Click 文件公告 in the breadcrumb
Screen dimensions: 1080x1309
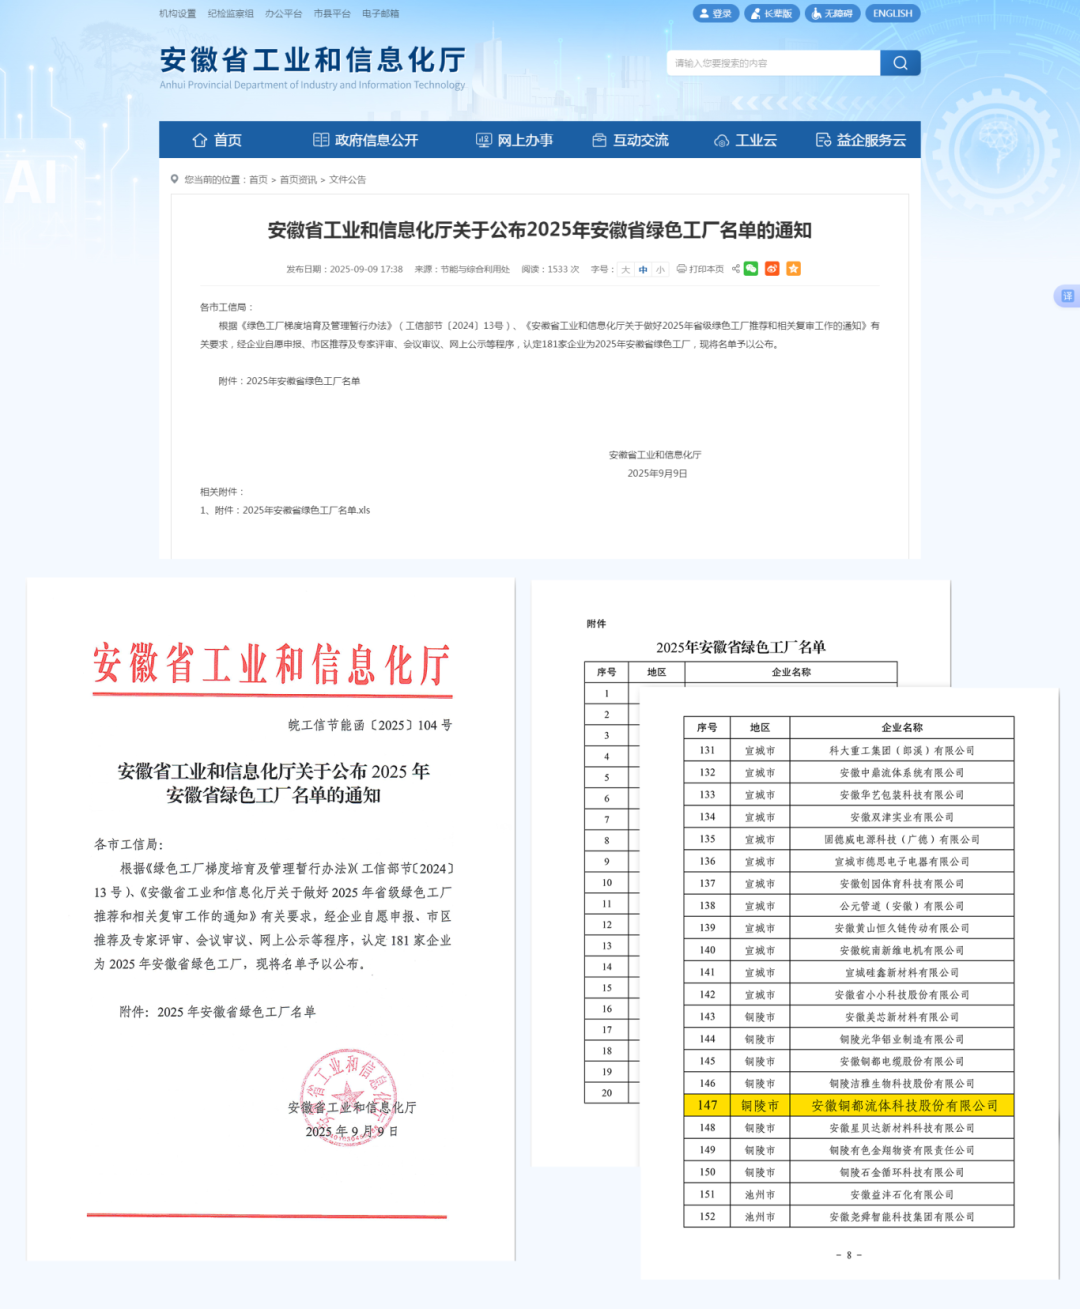coord(347,180)
